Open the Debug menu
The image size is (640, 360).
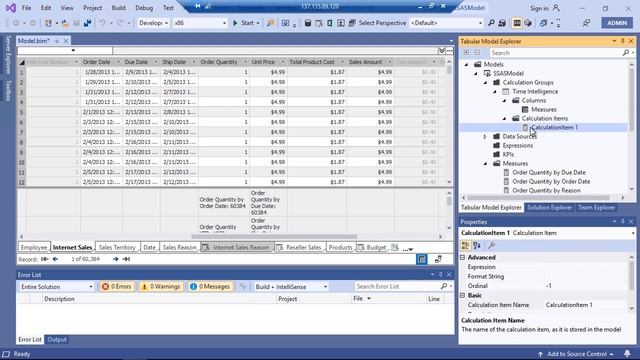pyautogui.click(x=144, y=8)
